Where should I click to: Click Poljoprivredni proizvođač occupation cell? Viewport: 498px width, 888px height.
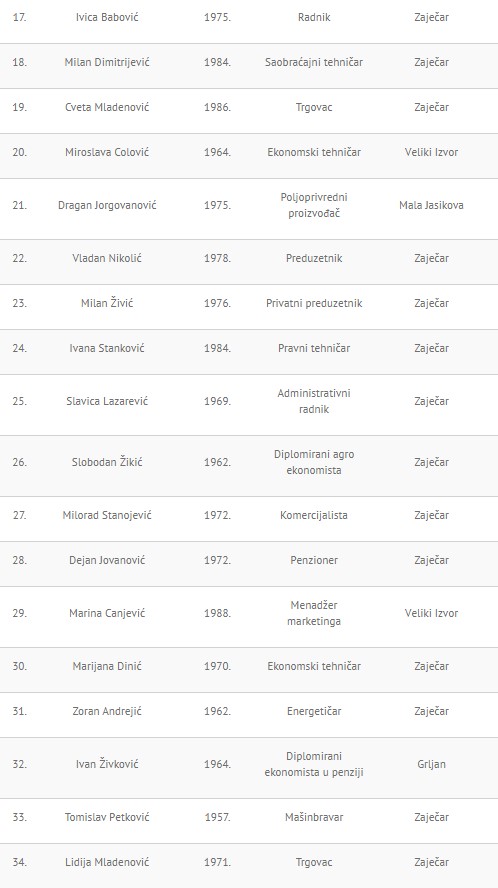point(314,205)
